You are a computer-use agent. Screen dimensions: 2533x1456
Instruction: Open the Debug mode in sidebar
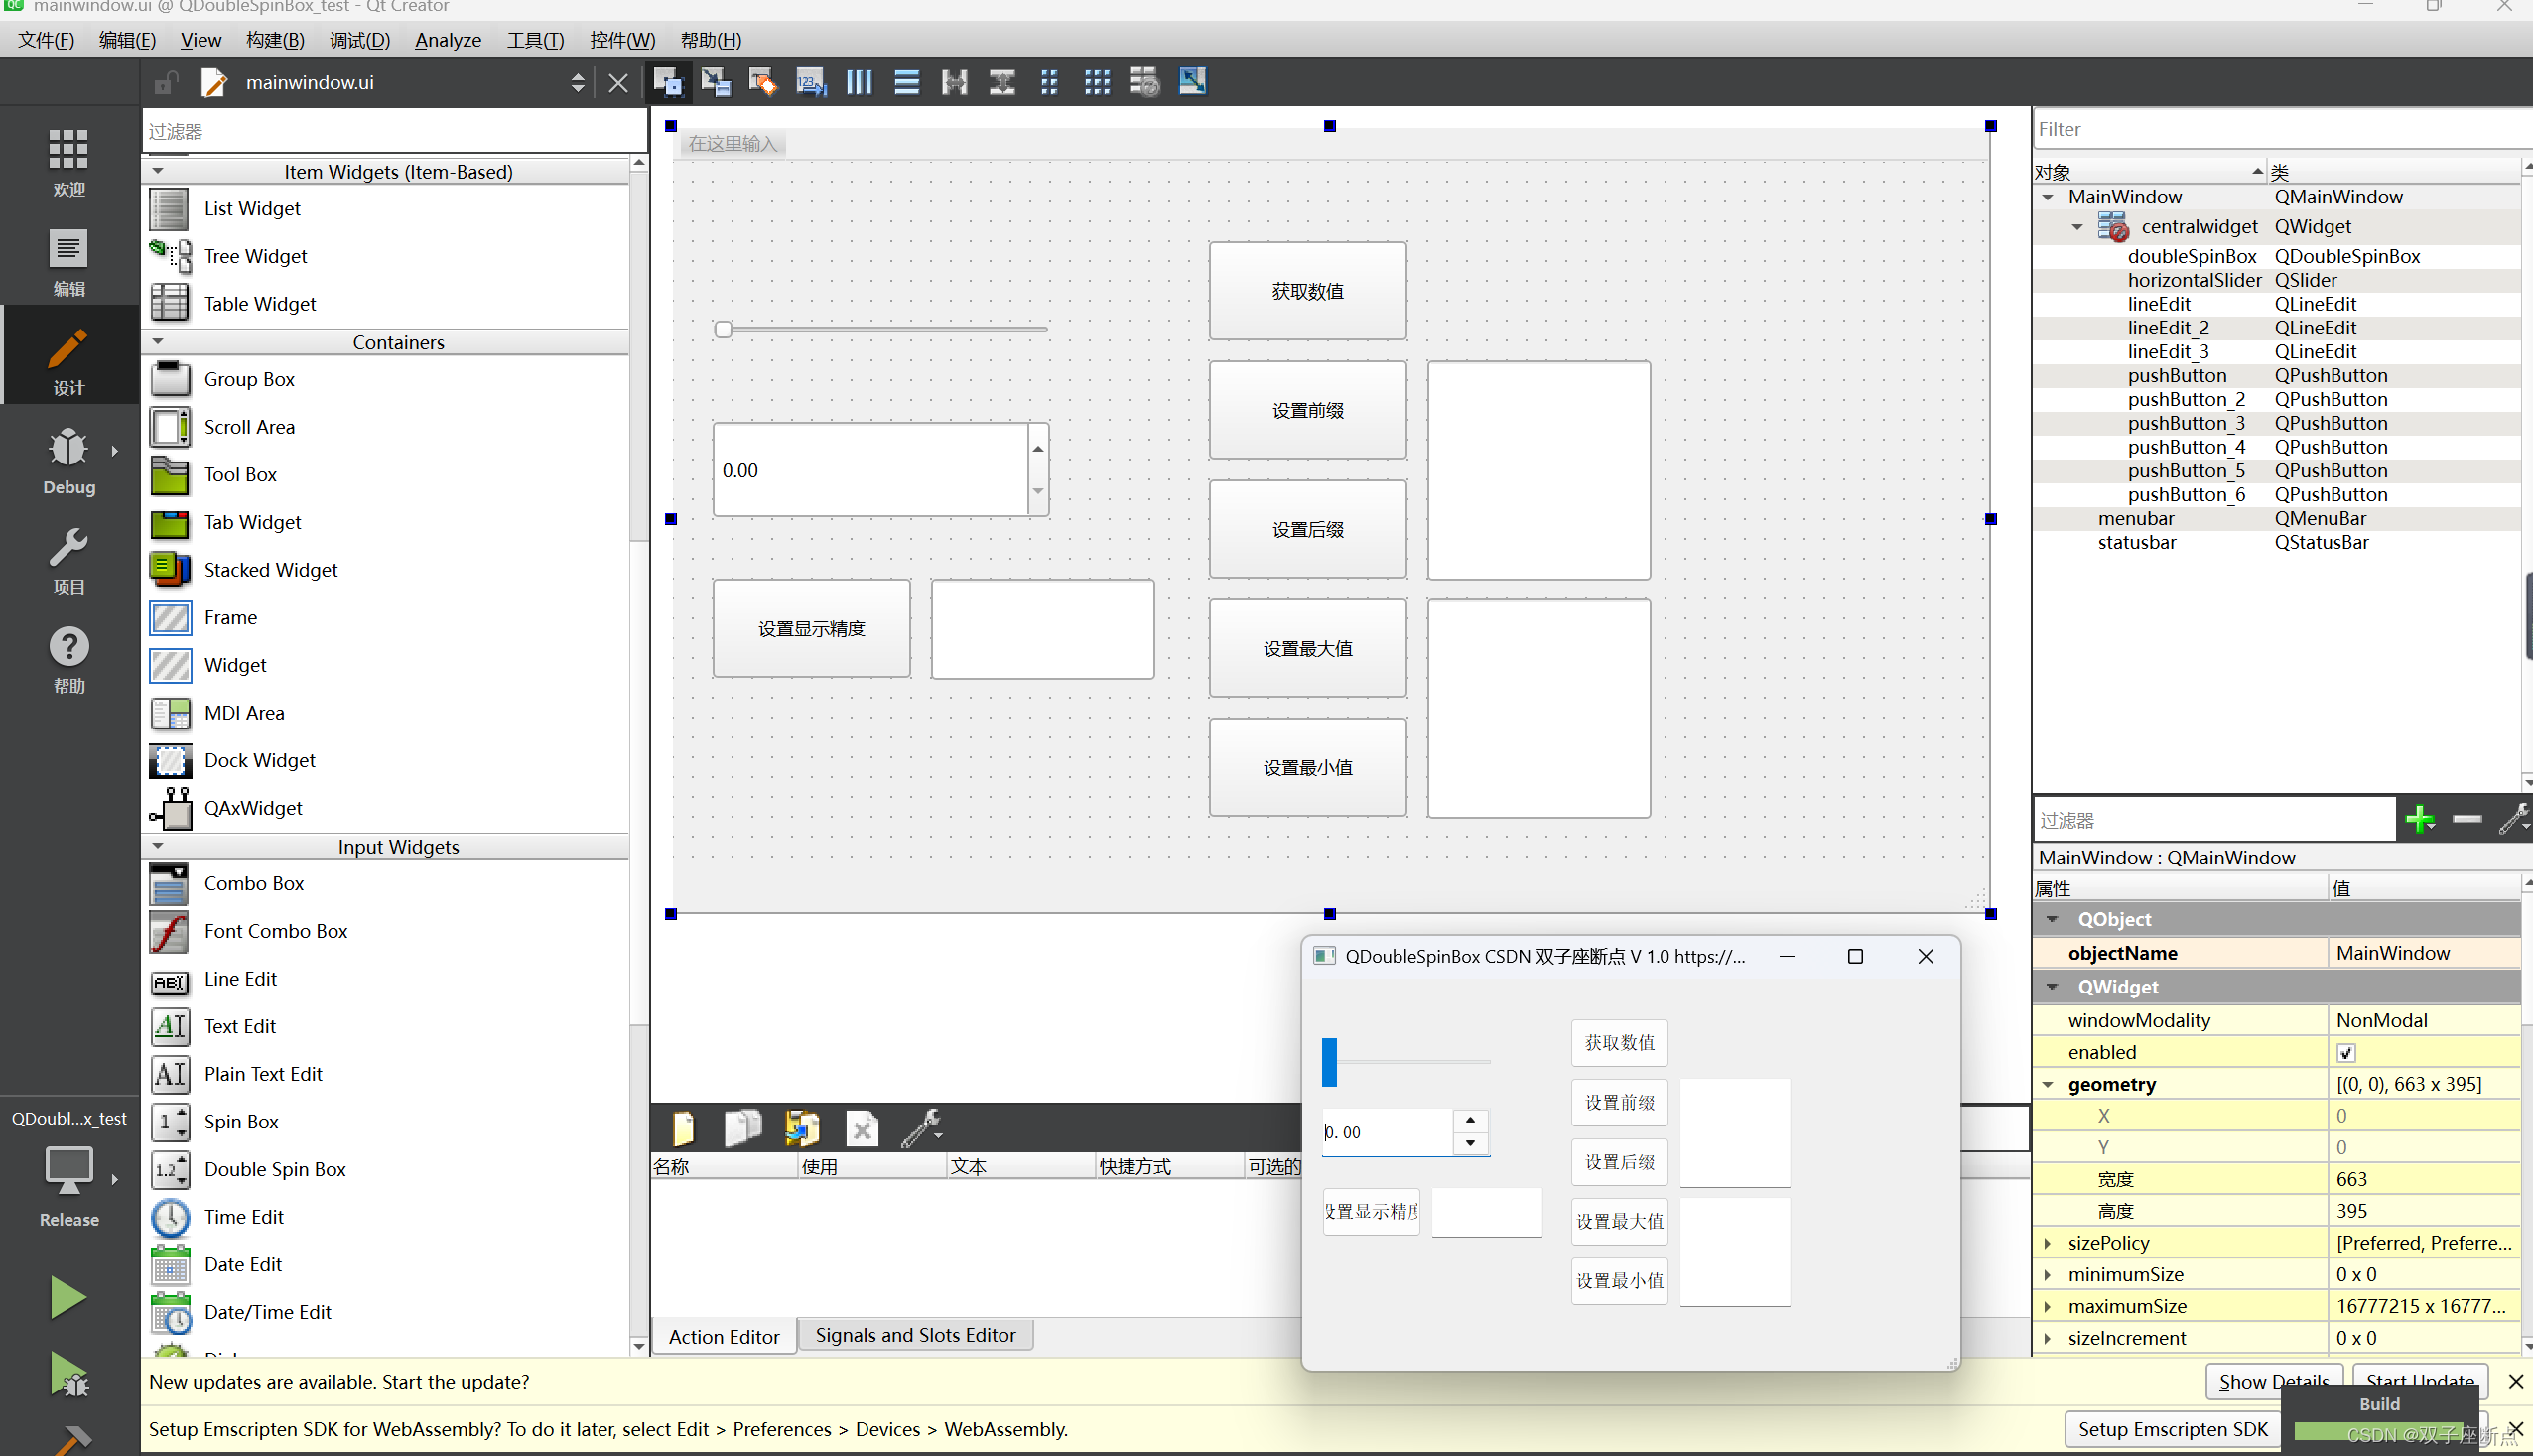pyautogui.click(x=69, y=461)
